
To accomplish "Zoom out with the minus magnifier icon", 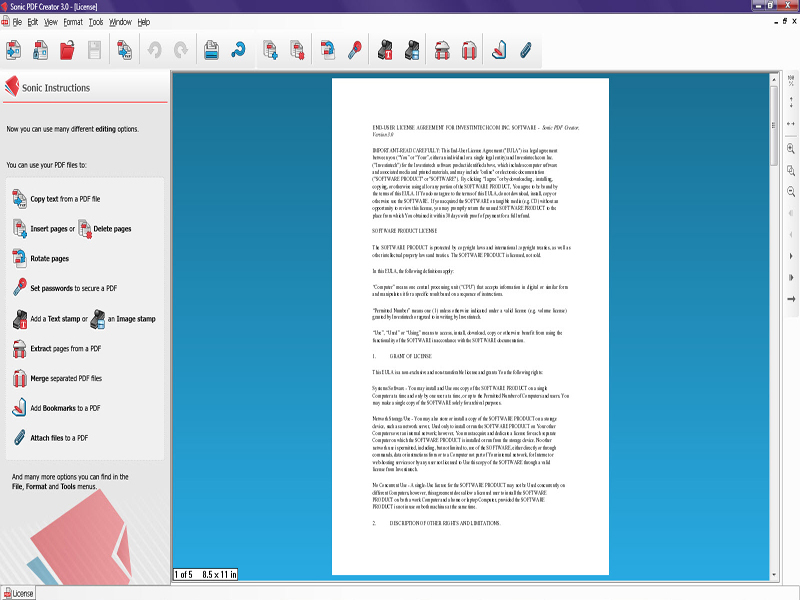I will [x=791, y=192].
